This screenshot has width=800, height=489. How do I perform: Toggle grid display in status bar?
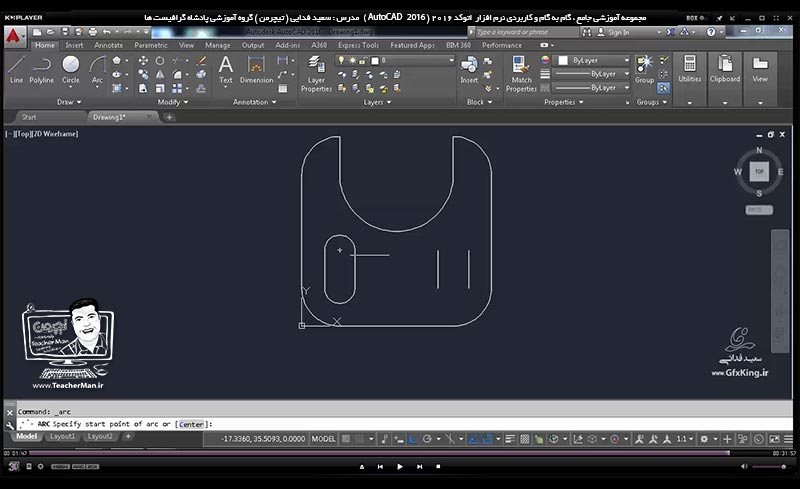(x=346, y=439)
